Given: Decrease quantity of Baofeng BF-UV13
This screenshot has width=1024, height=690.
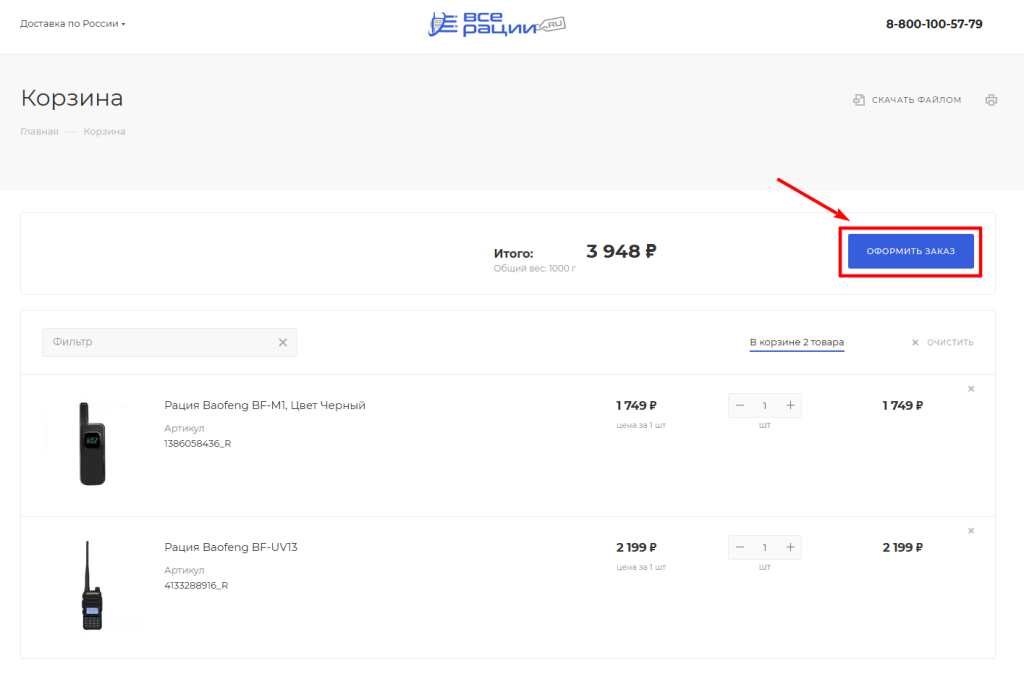Looking at the screenshot, I should [740, 547].
